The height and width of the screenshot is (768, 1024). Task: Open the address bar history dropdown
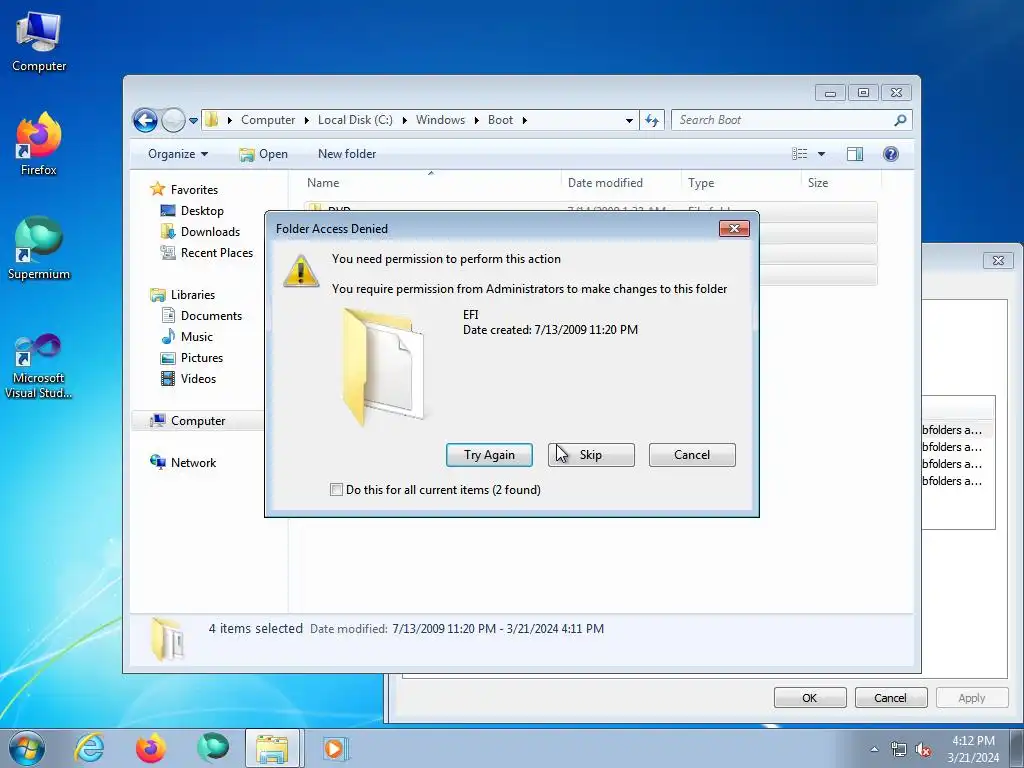click(x=629, y=120)
